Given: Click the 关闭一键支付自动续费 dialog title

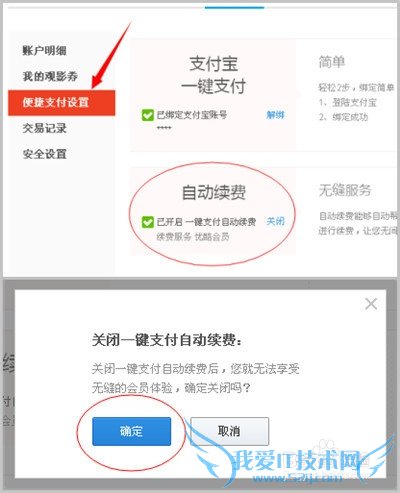Looking at the screenshot, I should (167, 340).
